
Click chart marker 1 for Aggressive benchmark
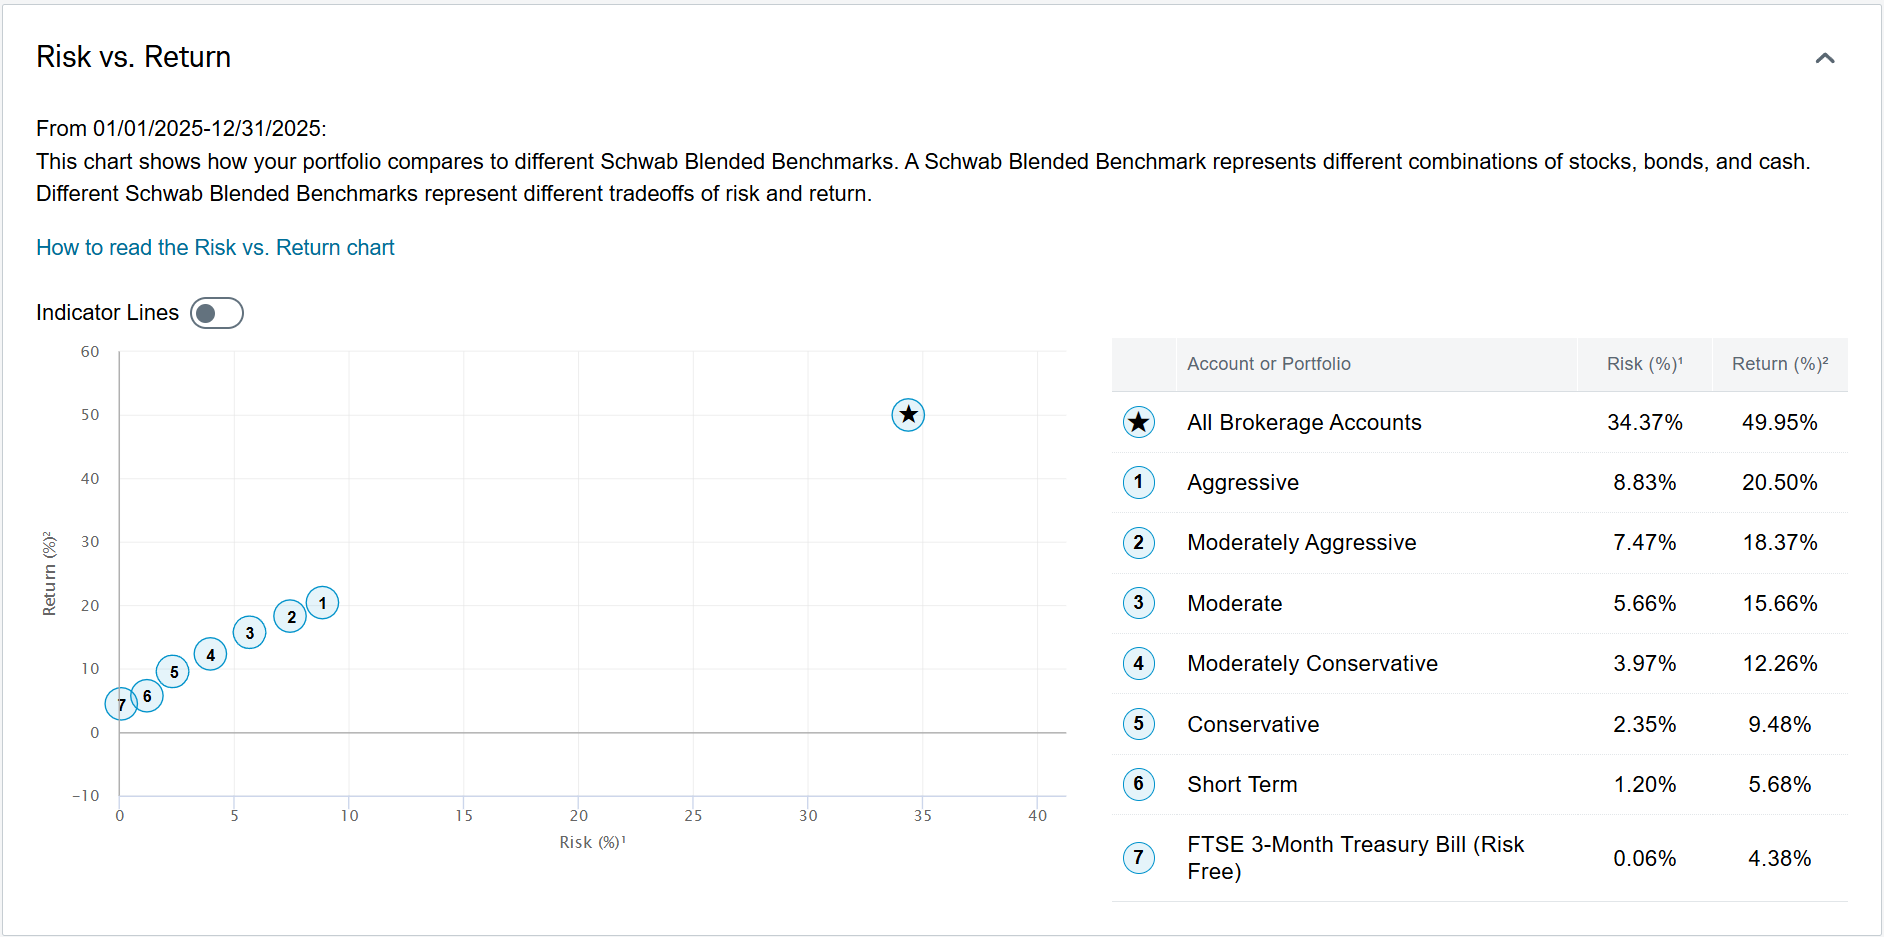point(322,603)
